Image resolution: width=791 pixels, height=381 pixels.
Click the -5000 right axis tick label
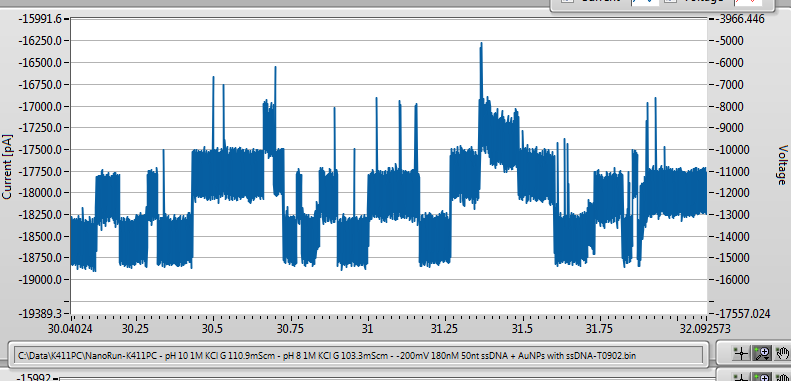(730, 40)
